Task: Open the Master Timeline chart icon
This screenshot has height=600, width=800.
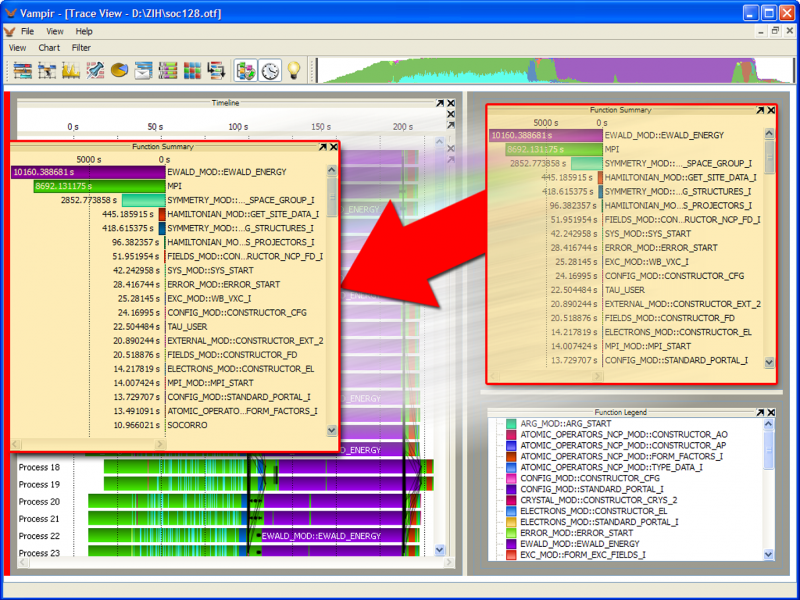Action: [22, 70]
